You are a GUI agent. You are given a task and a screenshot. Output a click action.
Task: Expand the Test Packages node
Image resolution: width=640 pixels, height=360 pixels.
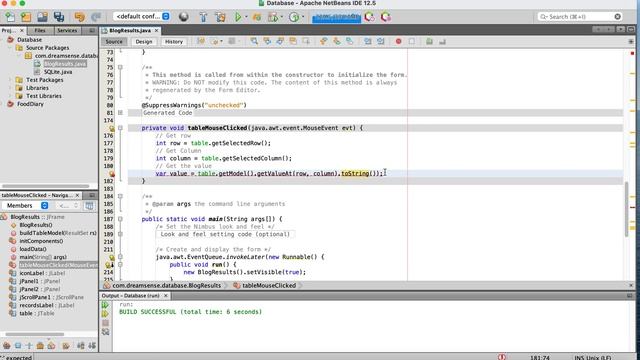tap(11, 80)
